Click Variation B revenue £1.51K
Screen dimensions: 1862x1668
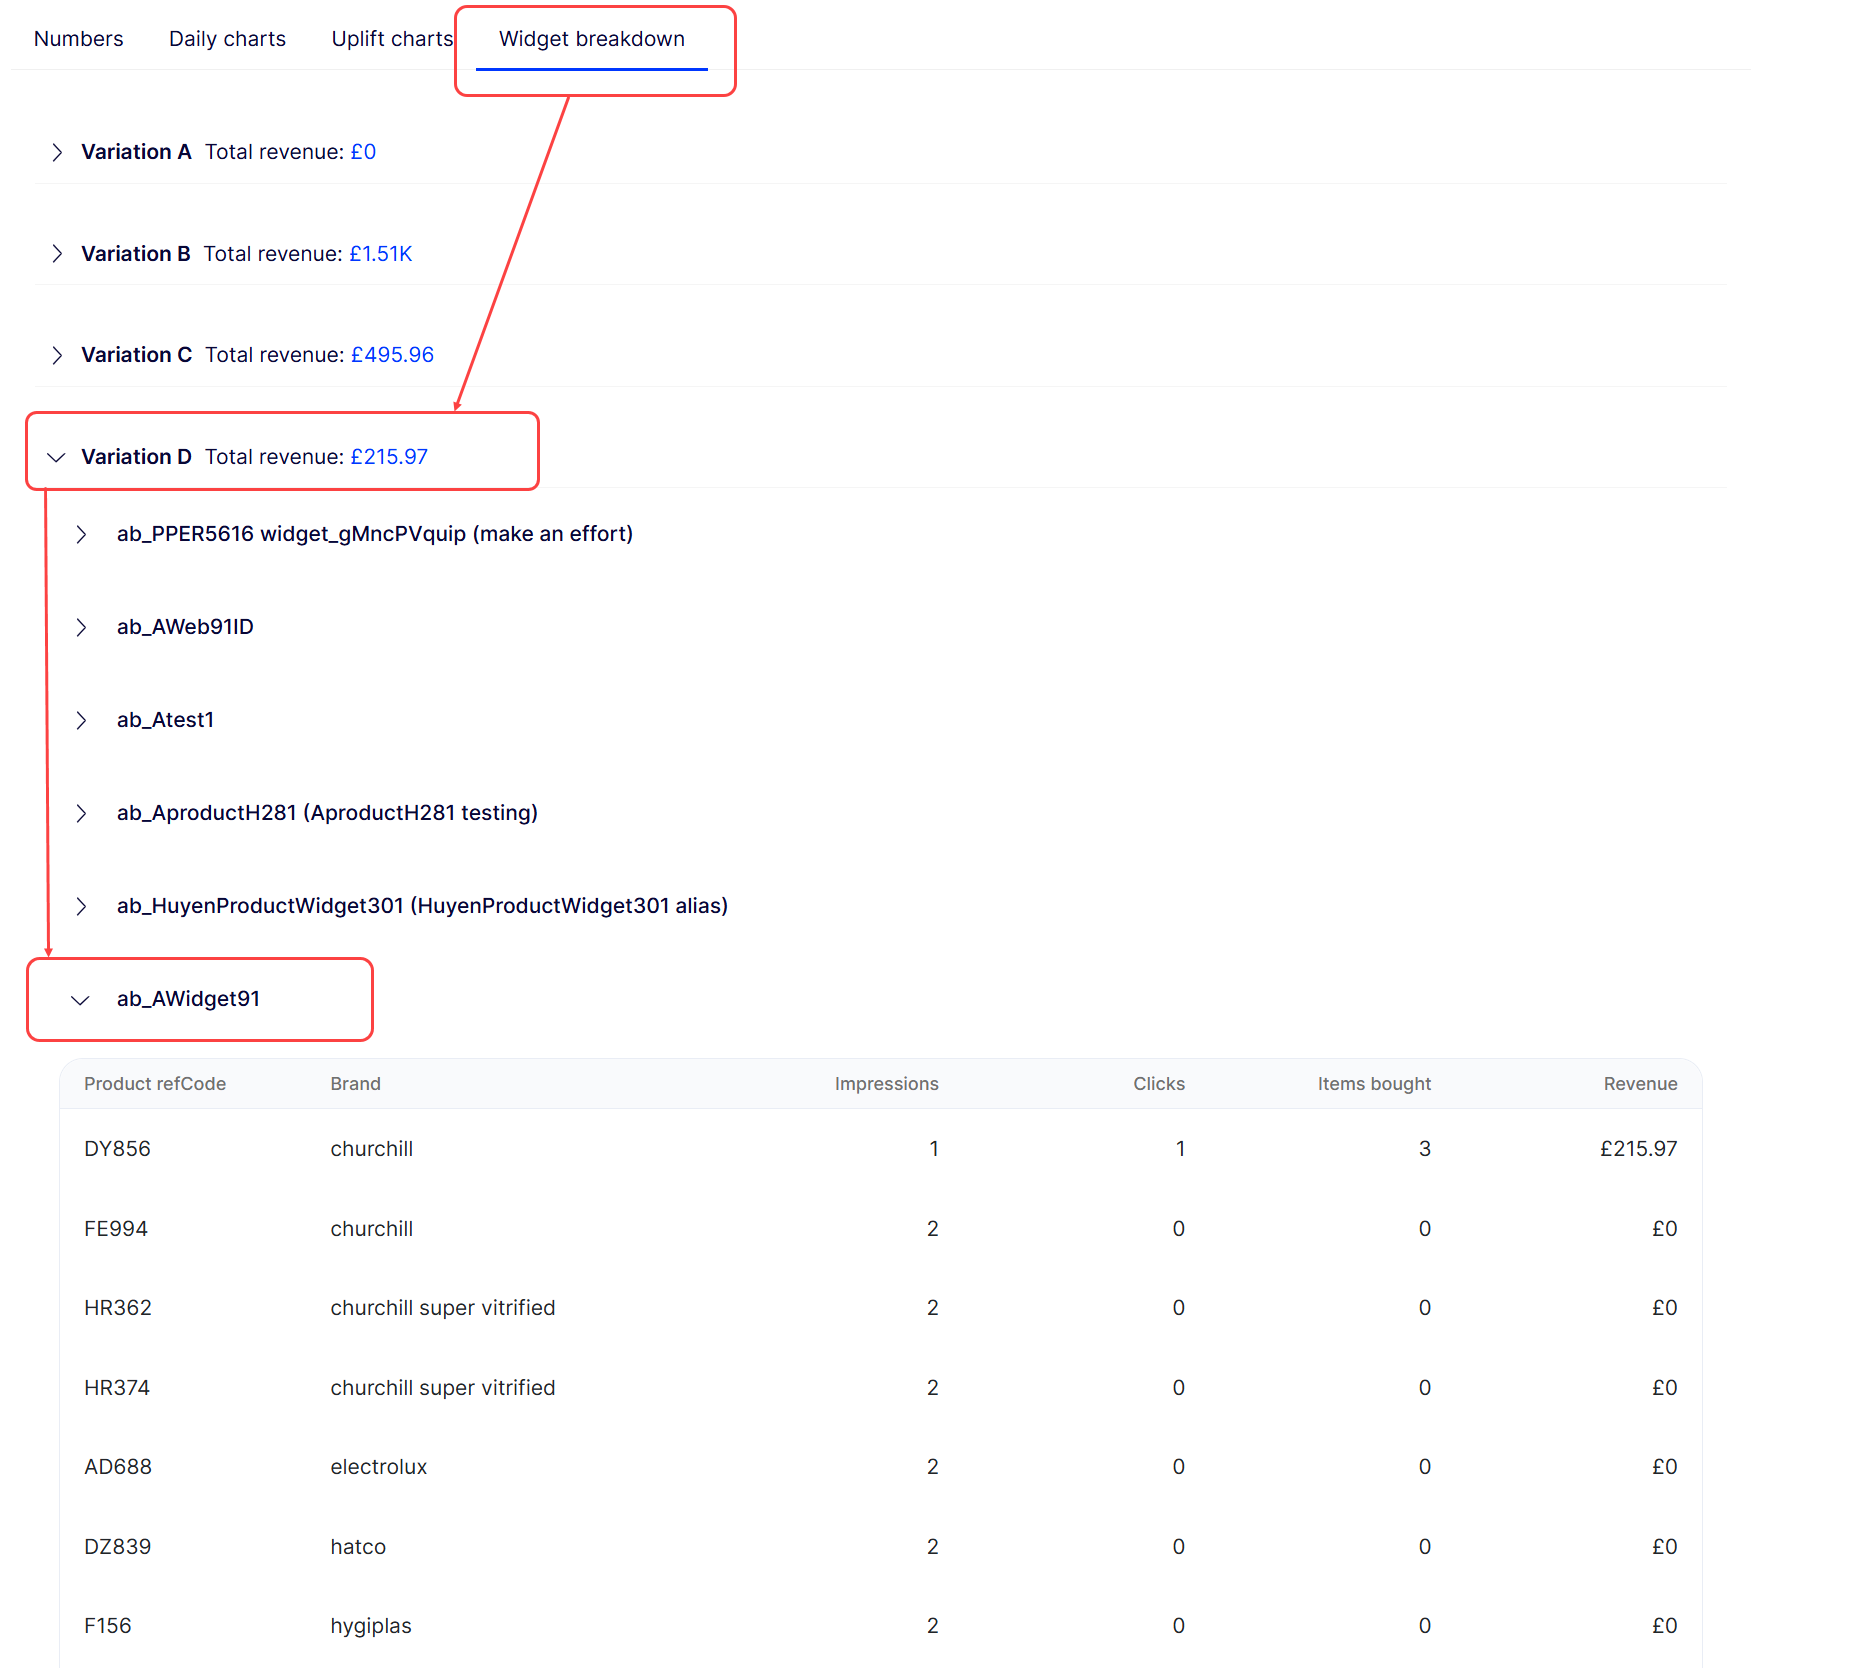[x=380, y=254]
